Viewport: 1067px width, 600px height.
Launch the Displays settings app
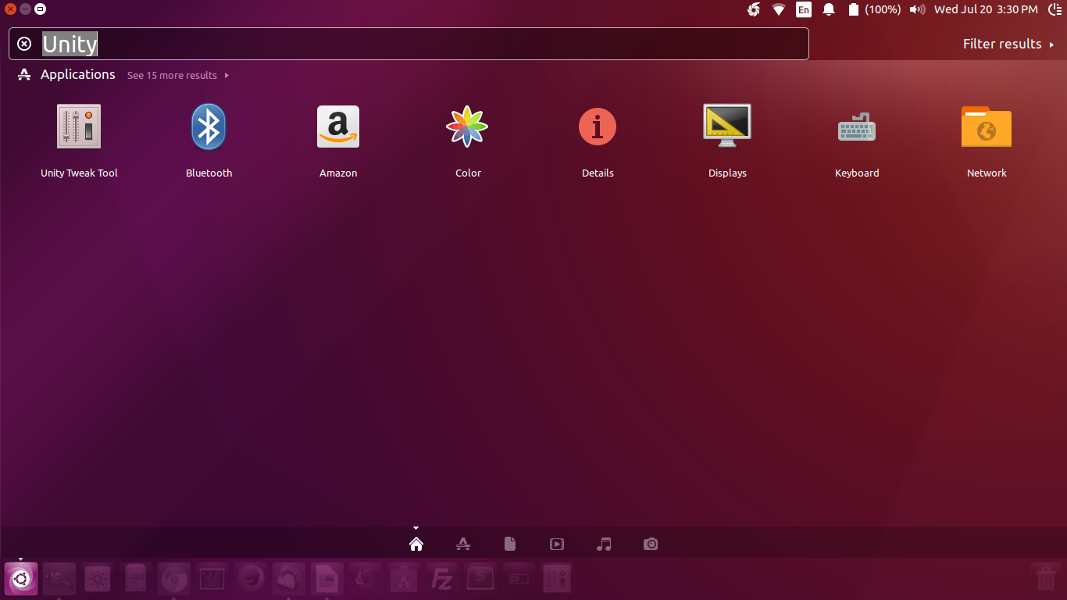pyautogui.click(x=727, y=141)
